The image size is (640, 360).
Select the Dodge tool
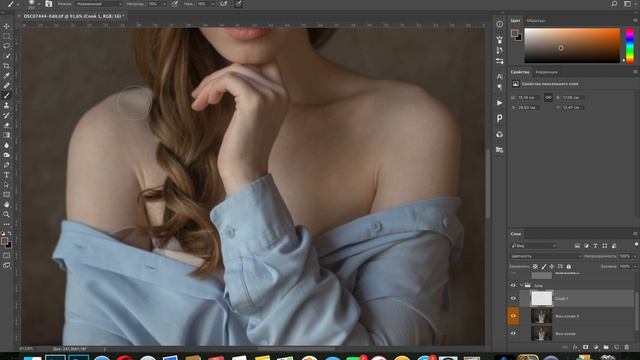coord(7,155)
